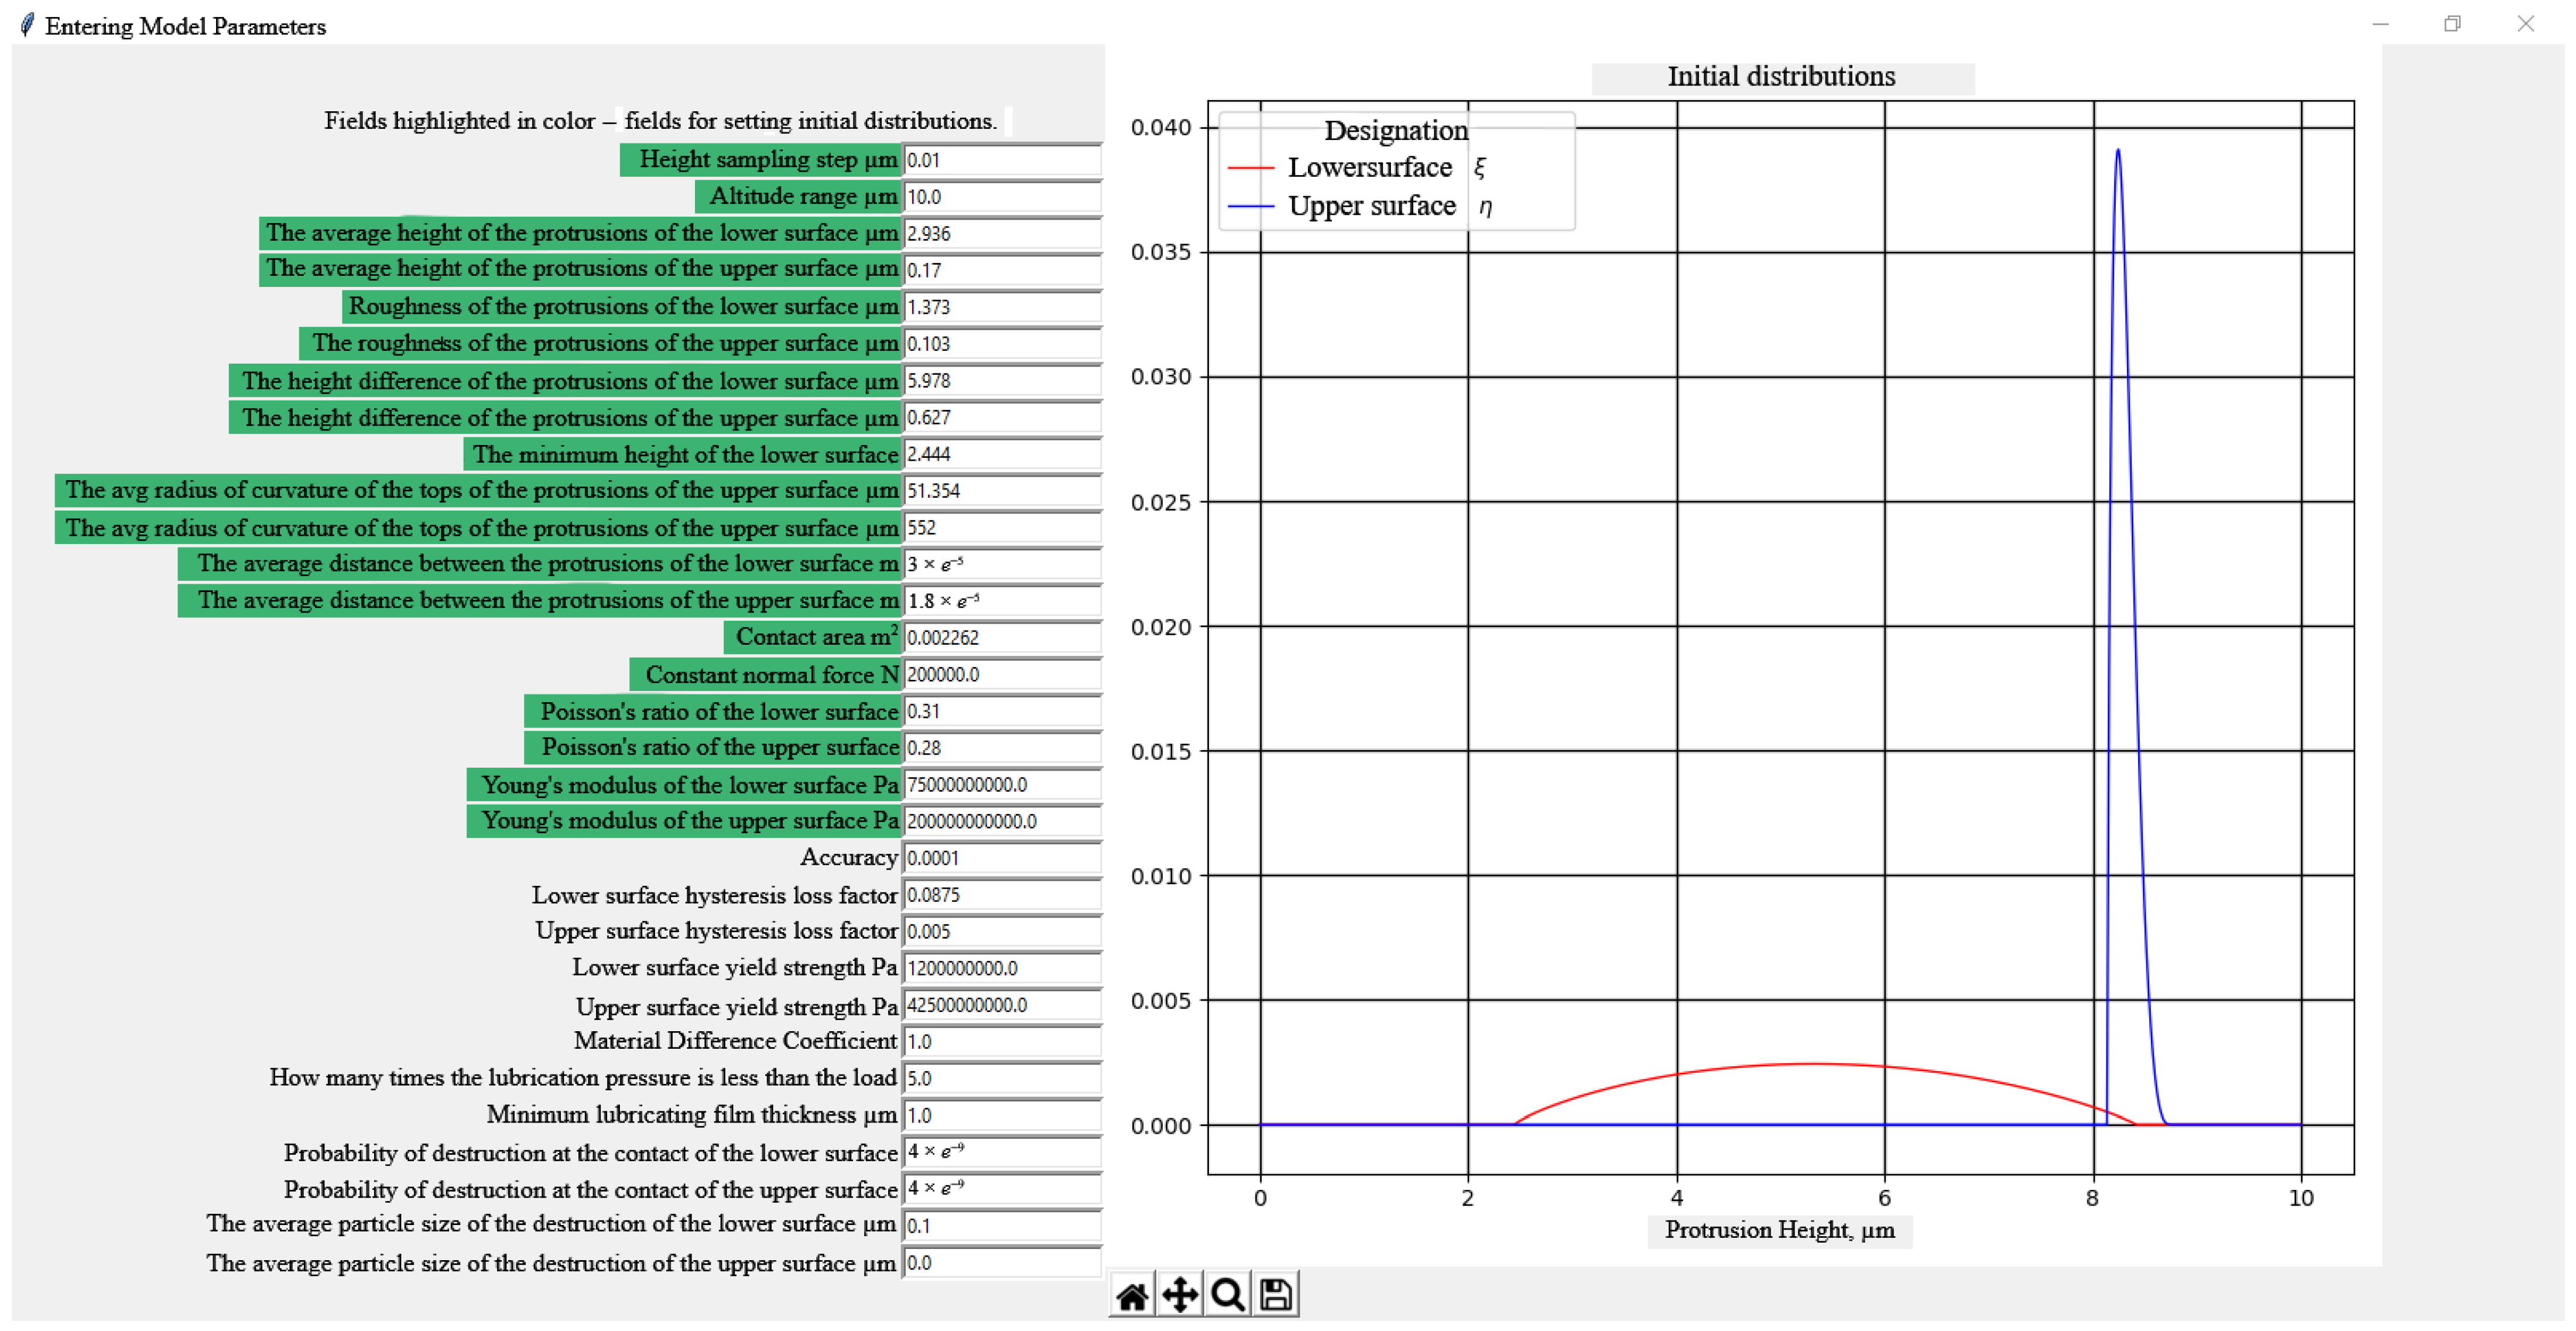Close the Entering Model Parameters window

[x=2525, y=24]
